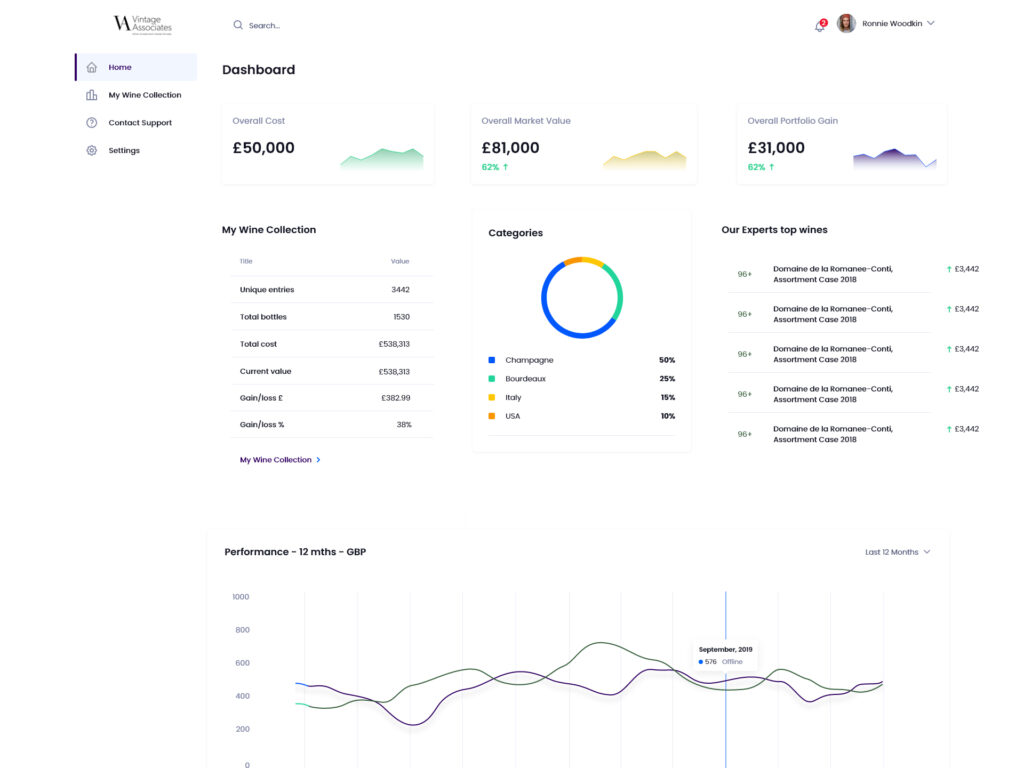Screen dimensions: 1024x768
Task: Click the Gain/loss % value 38%
Action: click(x=404, y=424)
